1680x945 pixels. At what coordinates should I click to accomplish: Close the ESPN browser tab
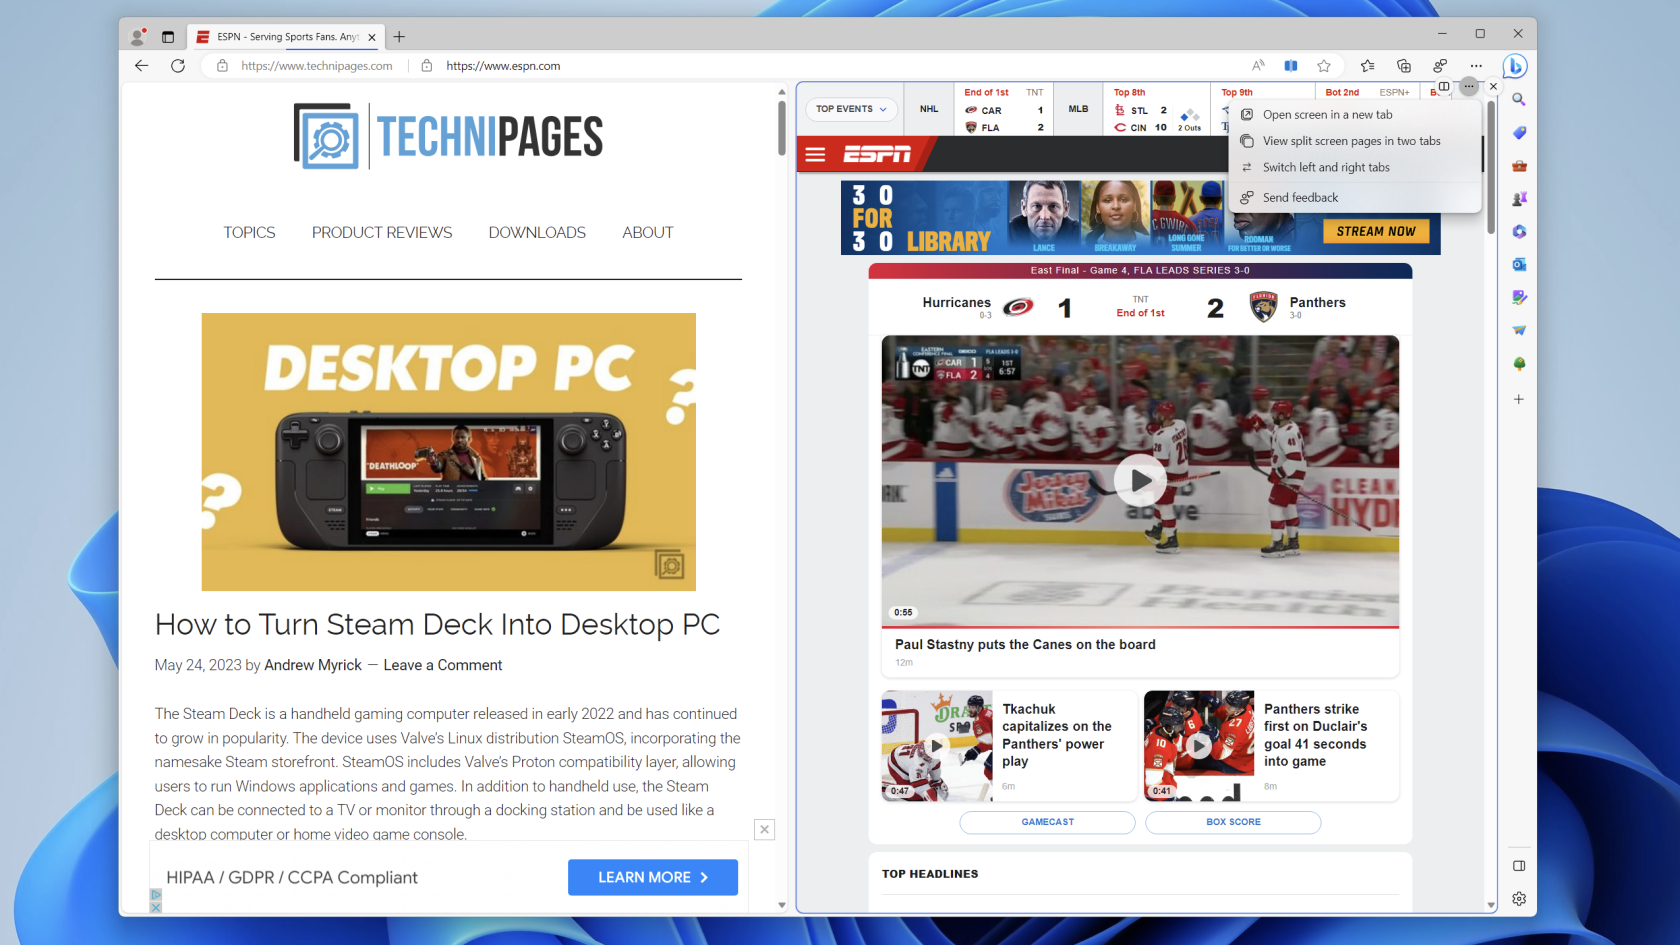coord(372,37)
